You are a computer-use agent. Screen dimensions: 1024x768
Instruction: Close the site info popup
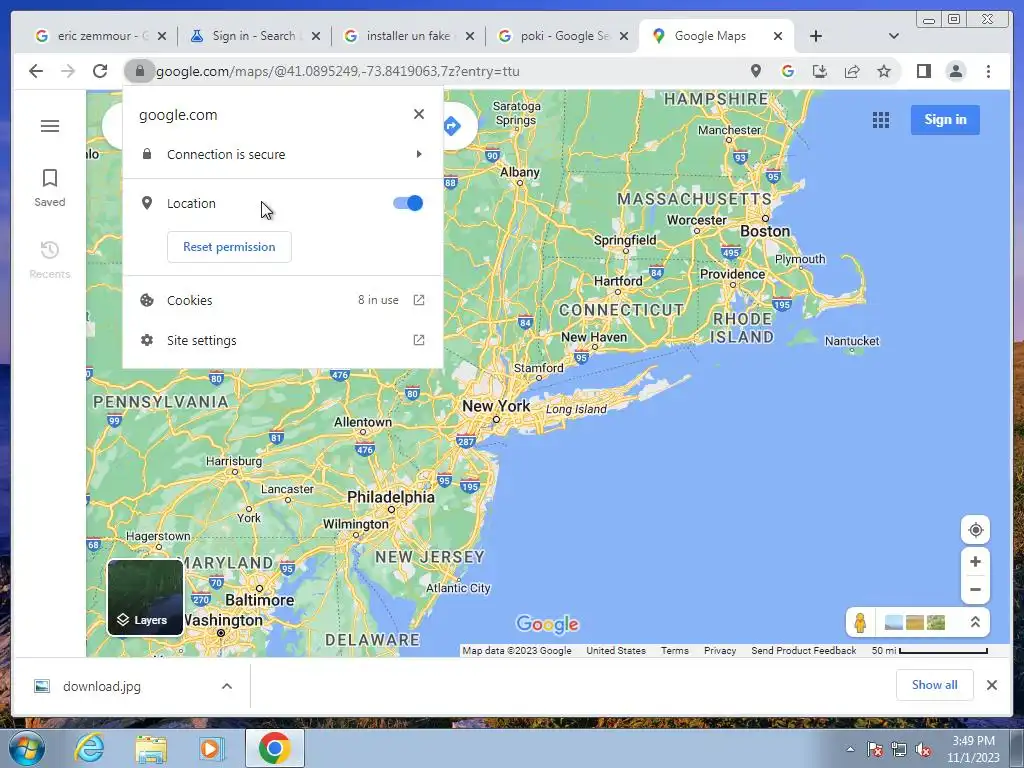click(419, 114)
